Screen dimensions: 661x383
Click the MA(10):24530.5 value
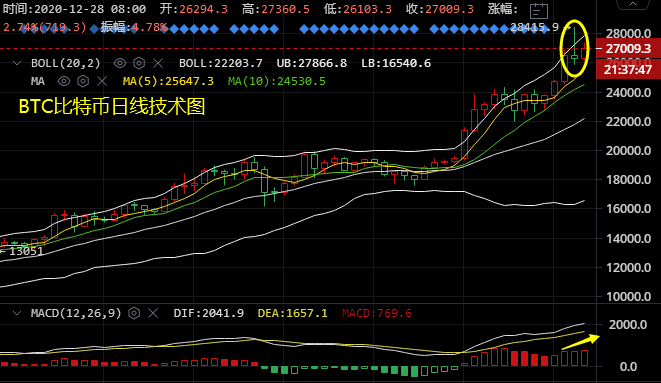click(277, 81)
